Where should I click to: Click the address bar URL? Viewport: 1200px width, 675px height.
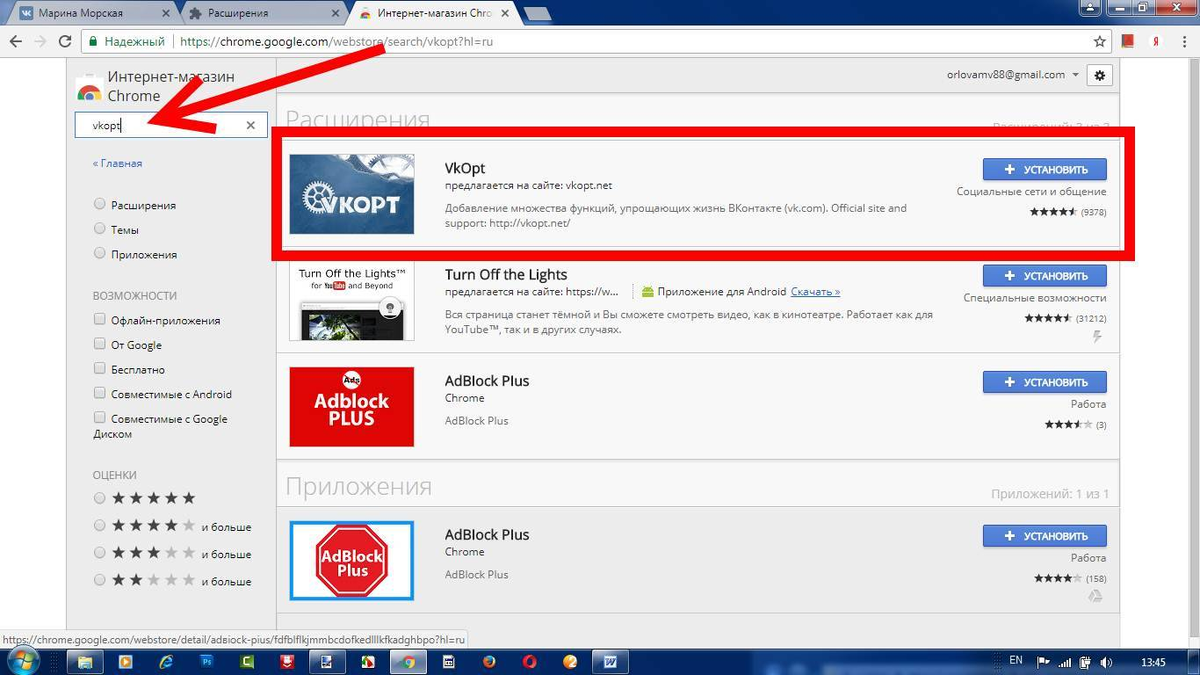tap(336, 42)
